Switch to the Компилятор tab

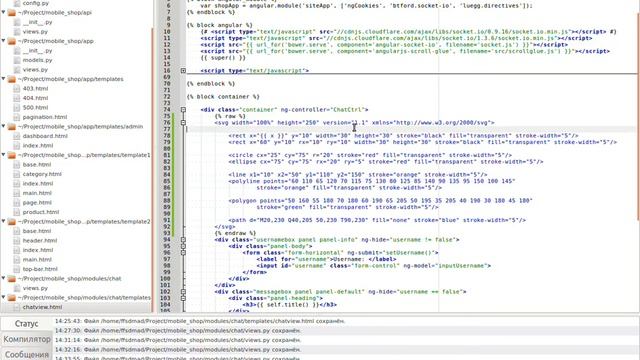[27, 339]
